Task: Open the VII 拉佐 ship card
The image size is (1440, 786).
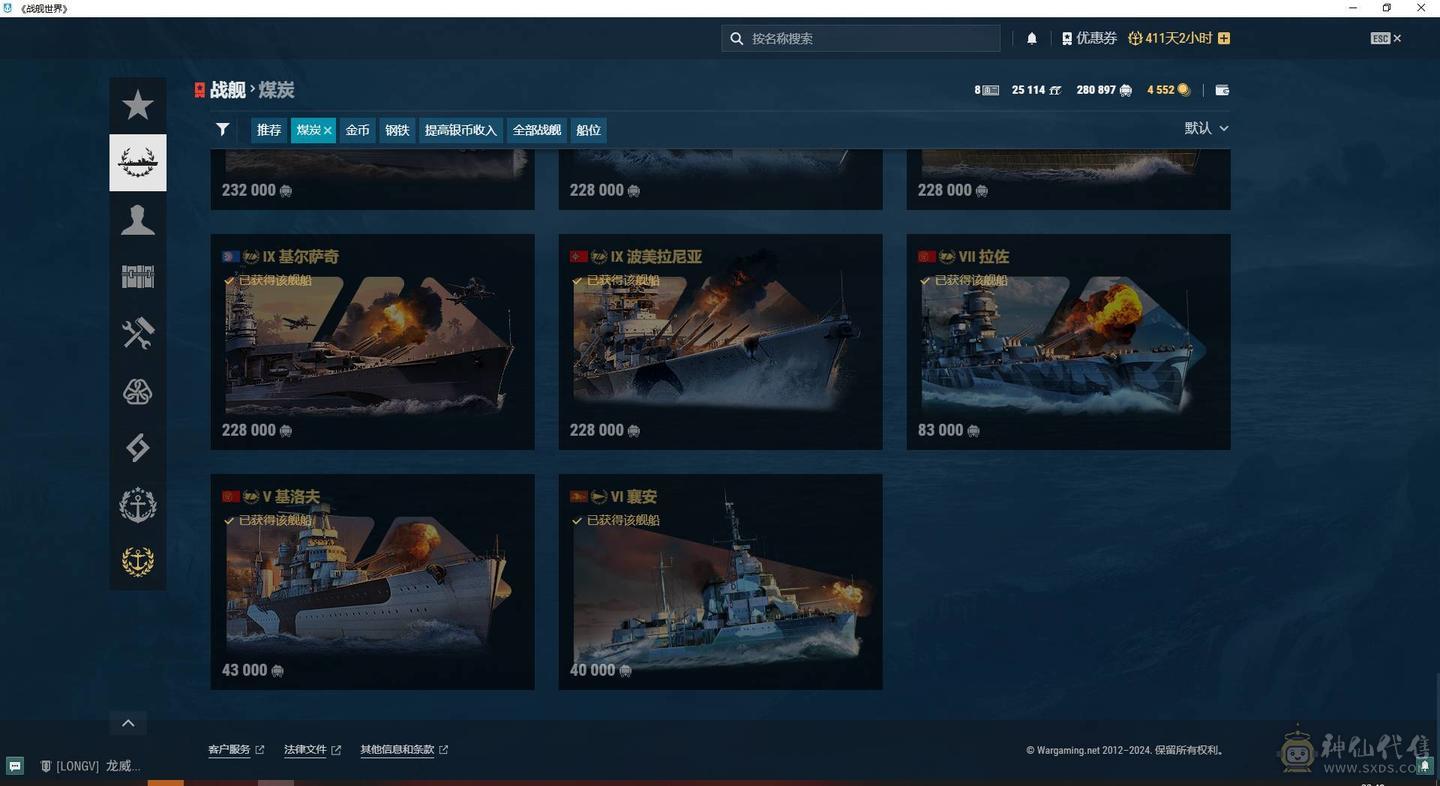Action: [1068, 342]
